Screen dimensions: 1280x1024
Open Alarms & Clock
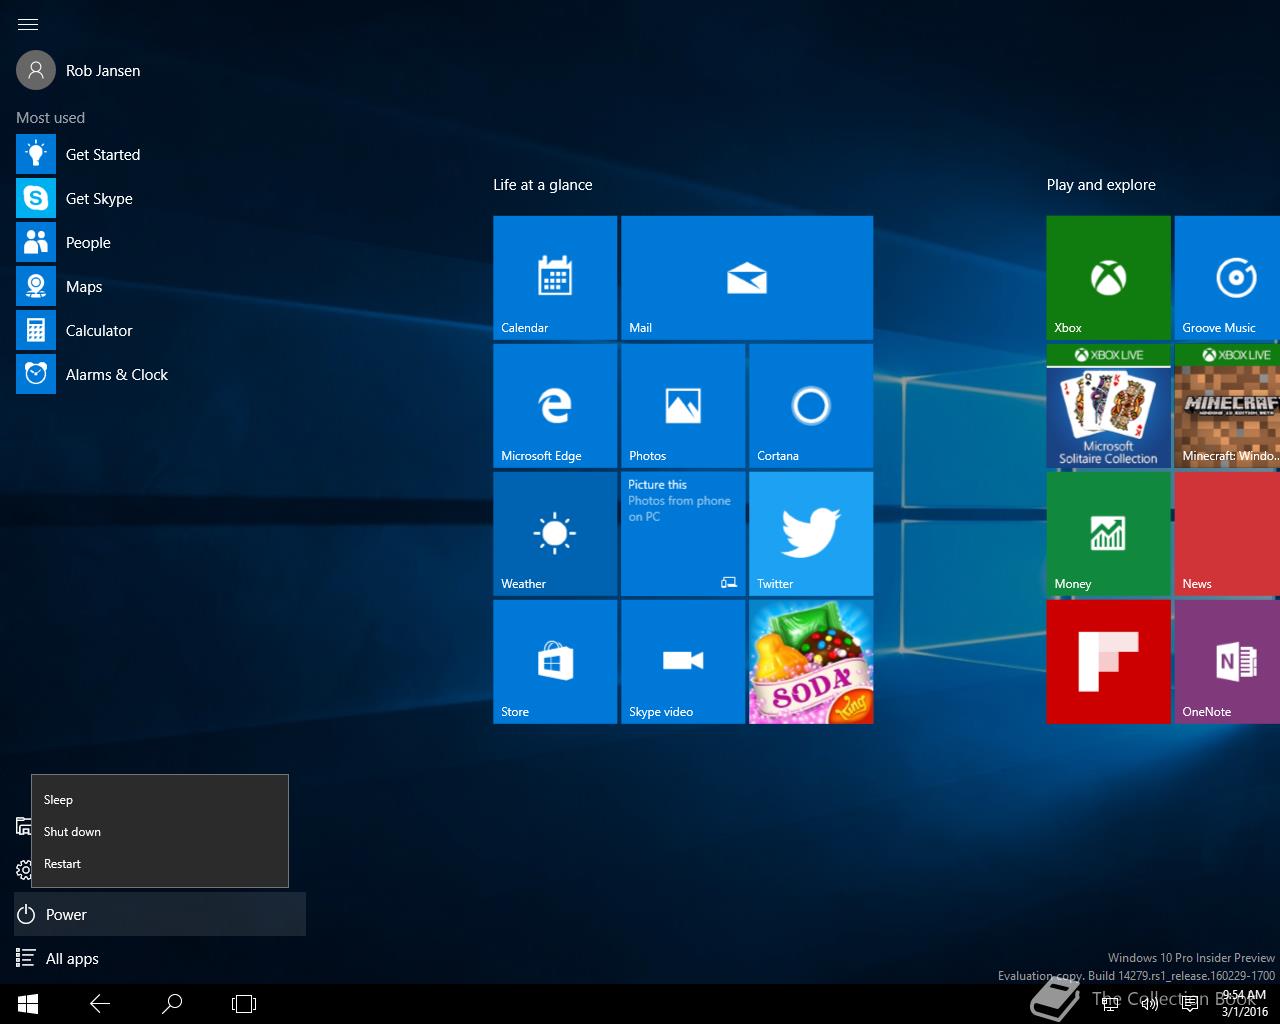click(93, 374)
